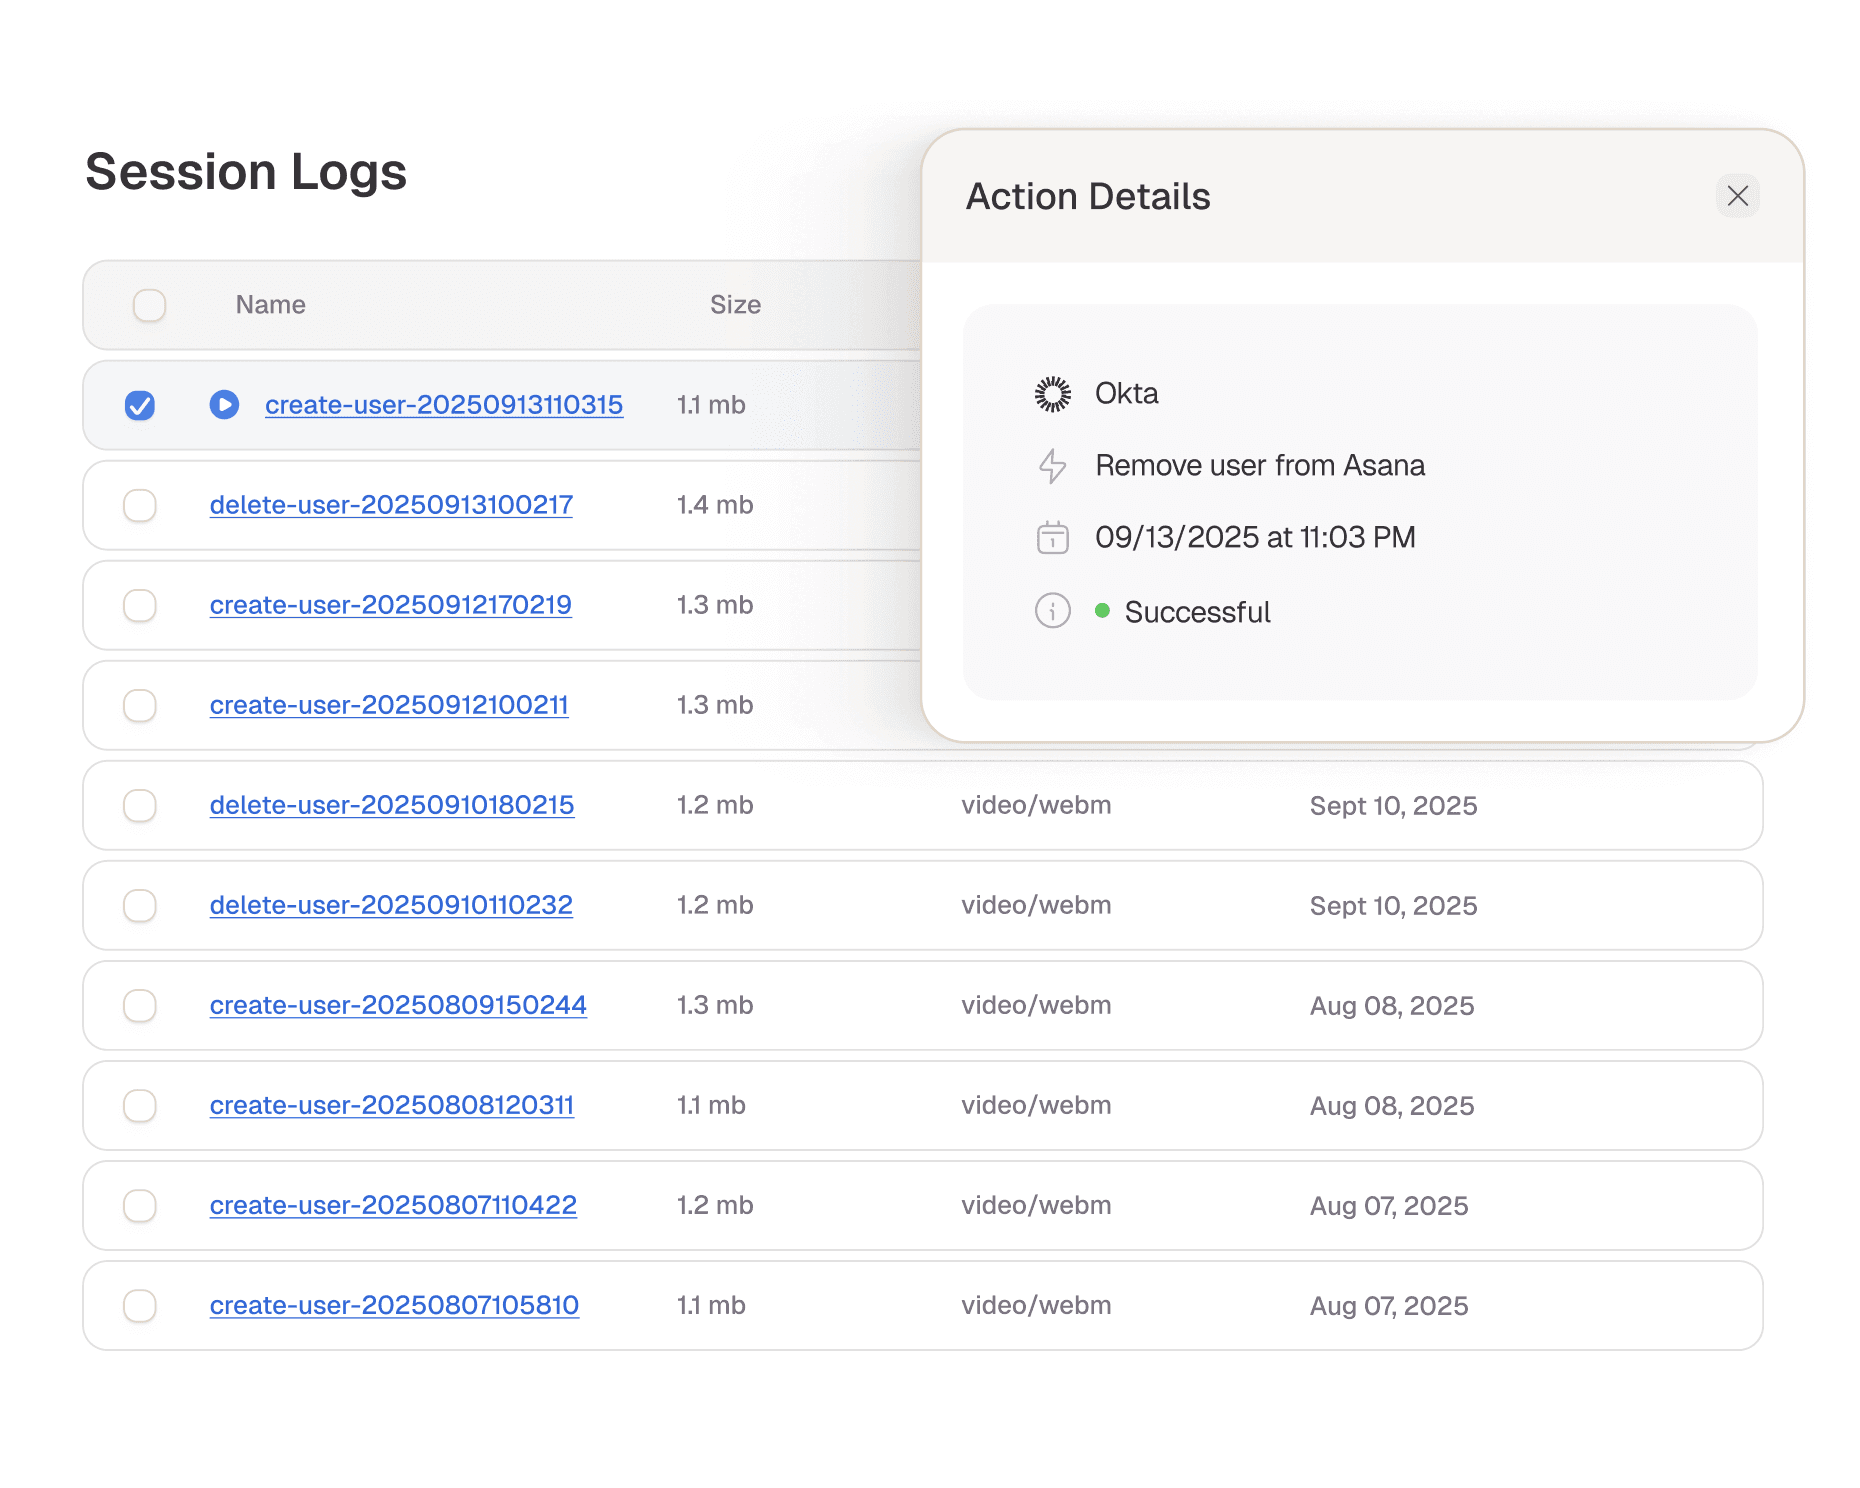1860x1488 pixels.
Task: Close the Action Details panel
Action: coord(1738,197)
